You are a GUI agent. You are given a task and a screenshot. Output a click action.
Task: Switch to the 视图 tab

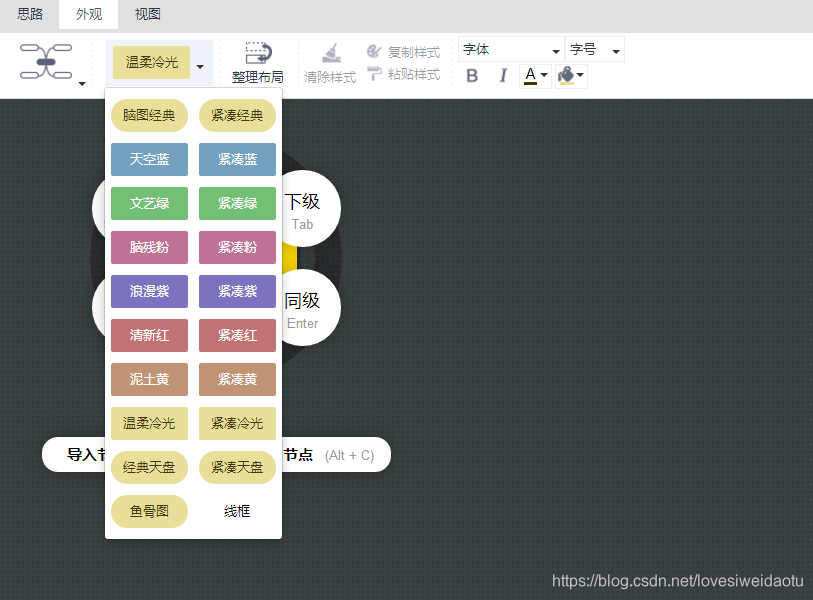coord(148,14)
